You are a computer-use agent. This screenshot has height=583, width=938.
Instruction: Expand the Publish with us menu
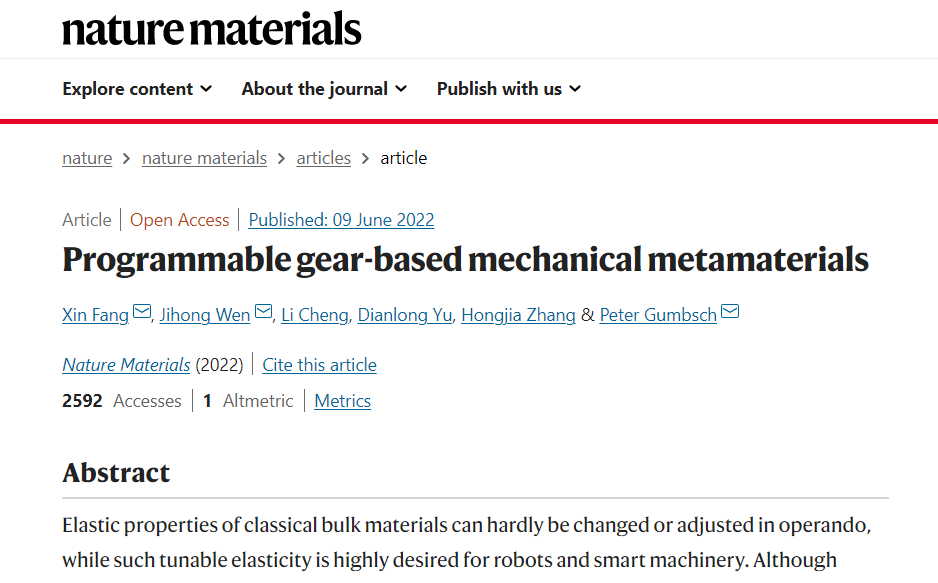508,89
